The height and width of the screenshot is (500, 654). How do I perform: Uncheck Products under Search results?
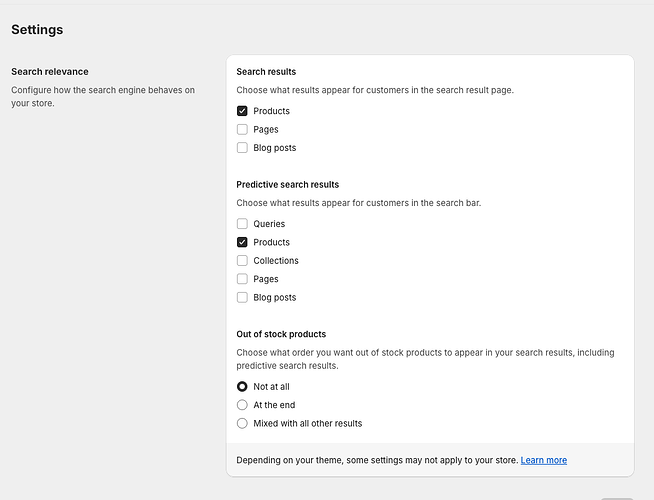tap(242, 111)
